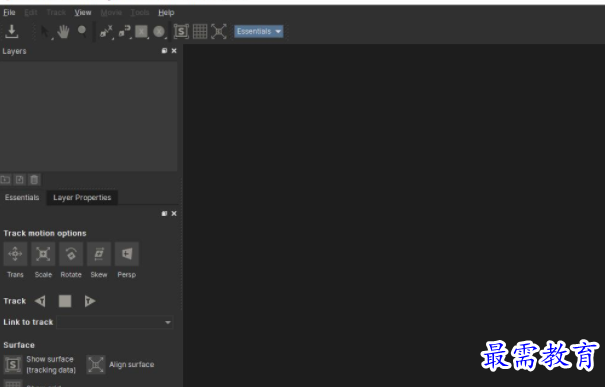Image resolution: width=605 pixels, height=387 pixels.
Task: Toggle Trans track motion option
Action: pos(15,254)
